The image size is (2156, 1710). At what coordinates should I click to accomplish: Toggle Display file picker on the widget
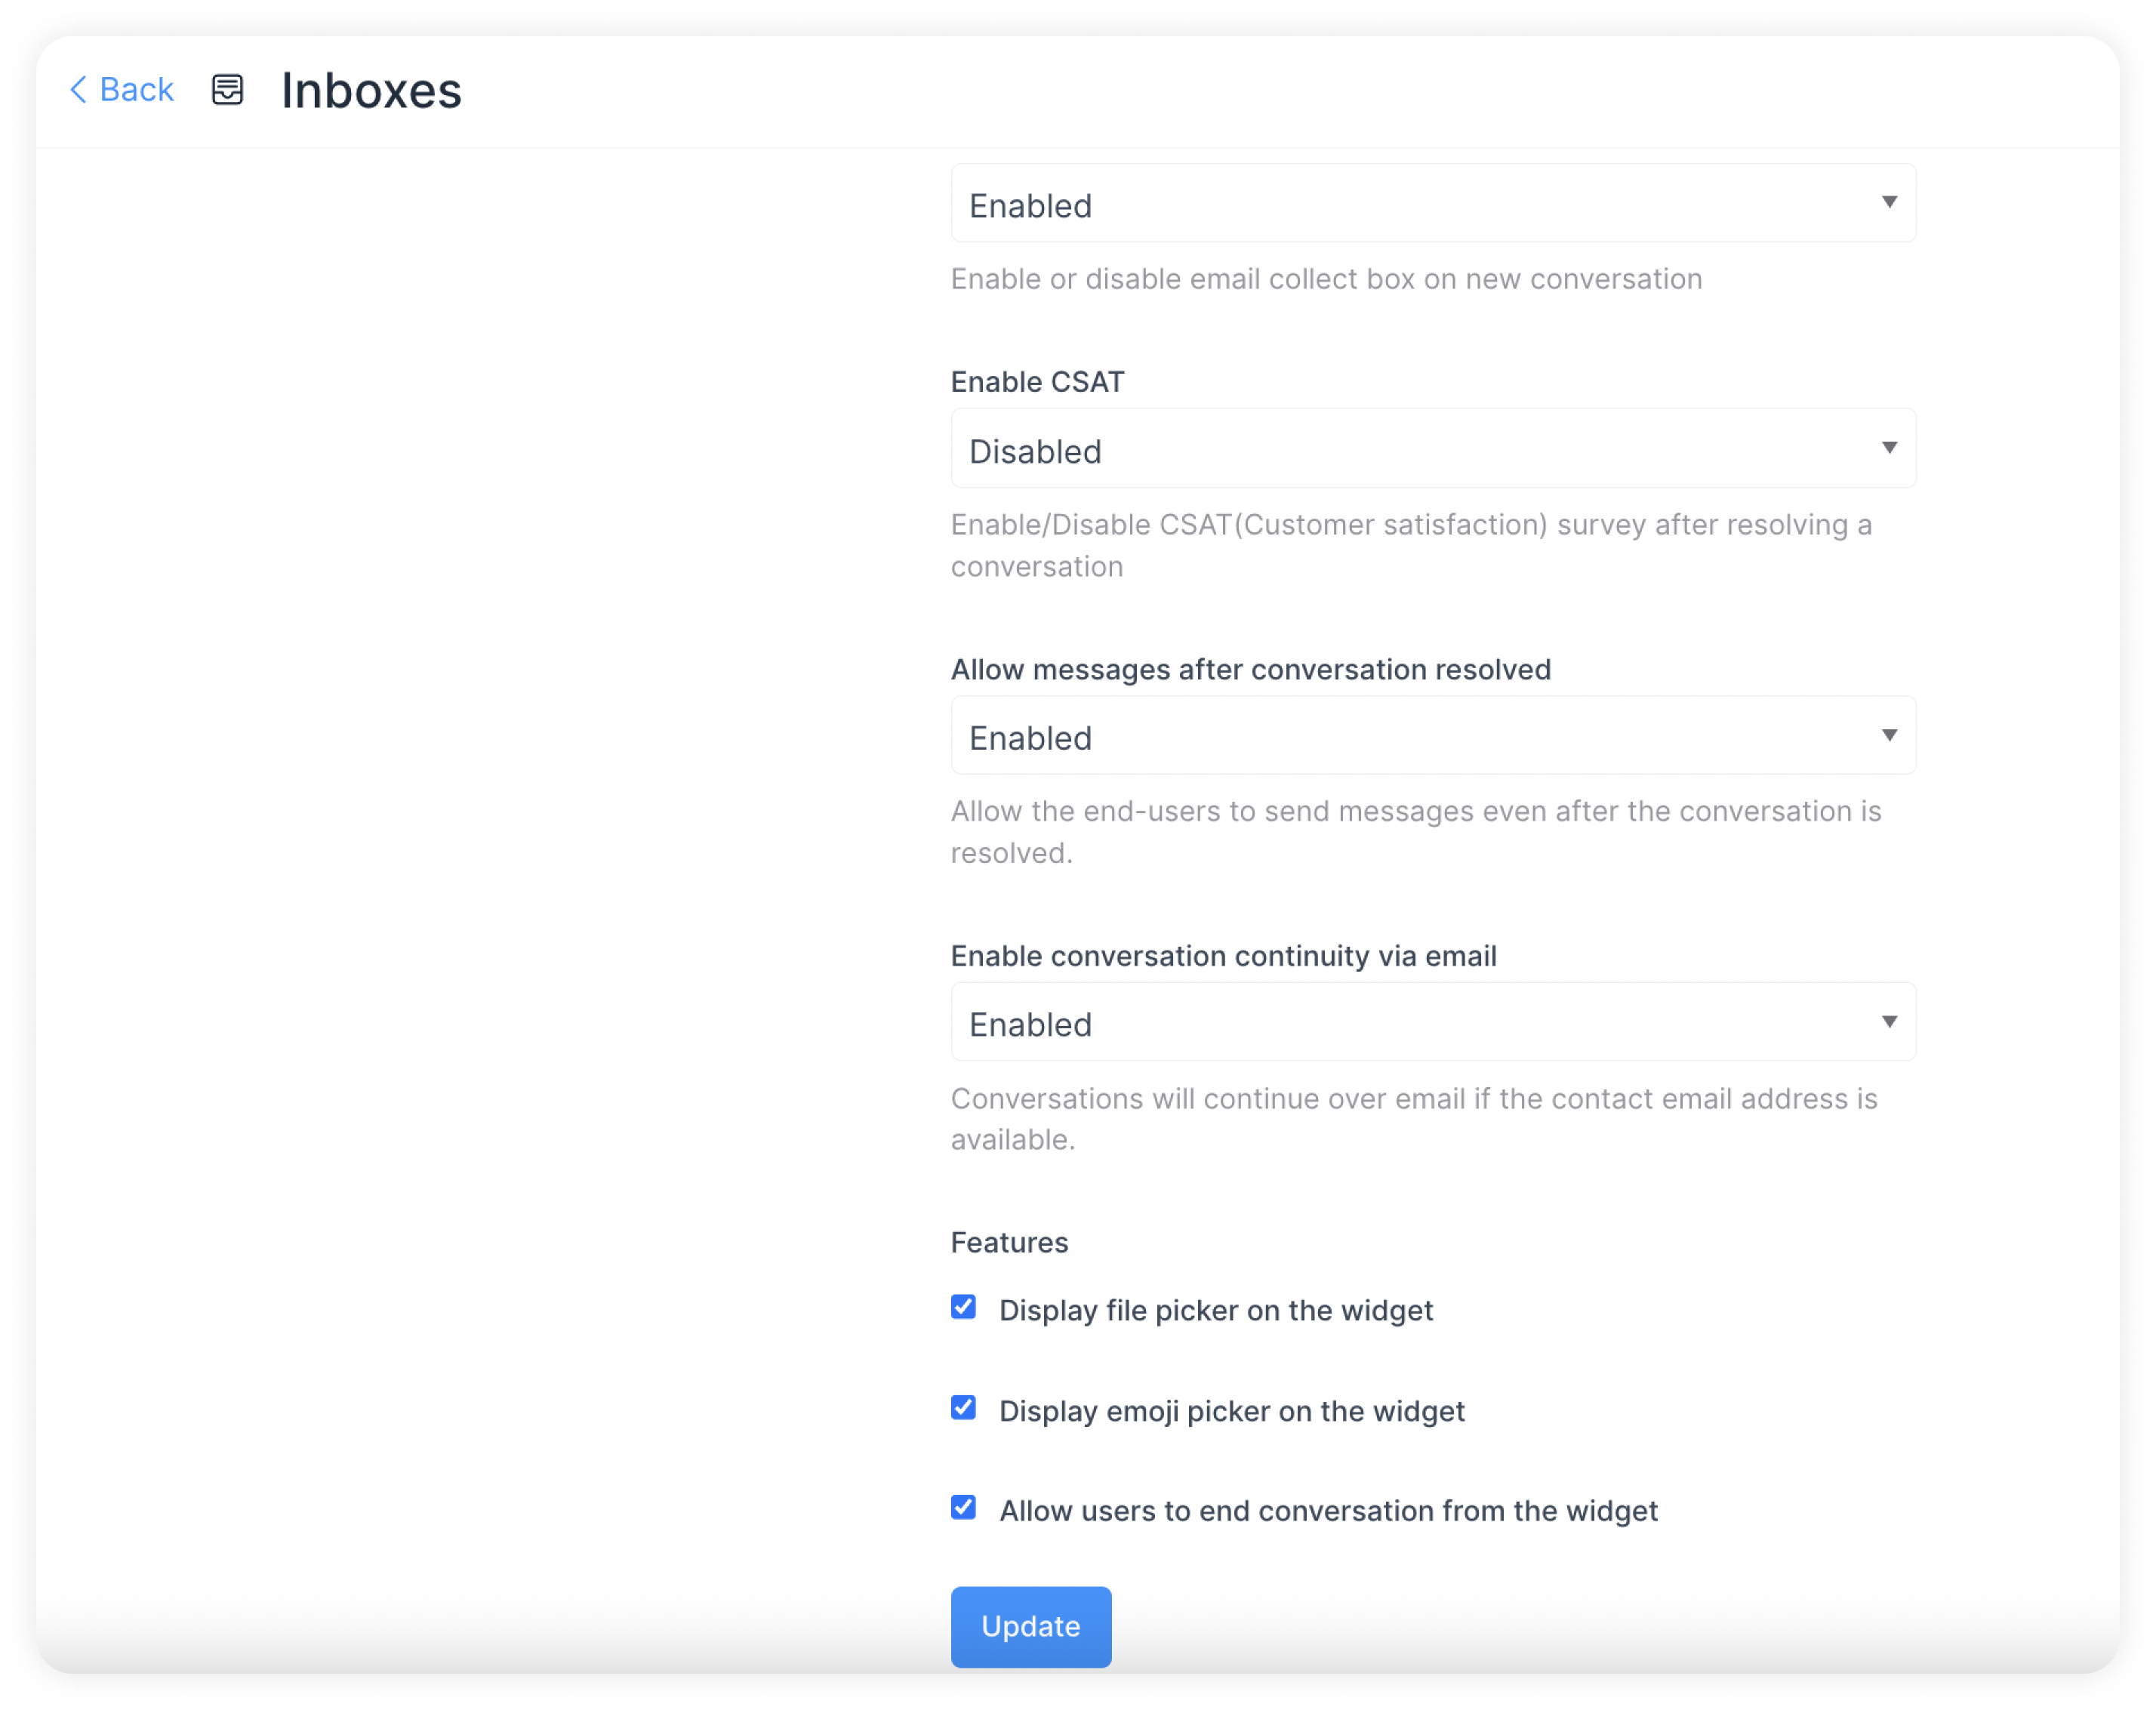point(963,1308)
